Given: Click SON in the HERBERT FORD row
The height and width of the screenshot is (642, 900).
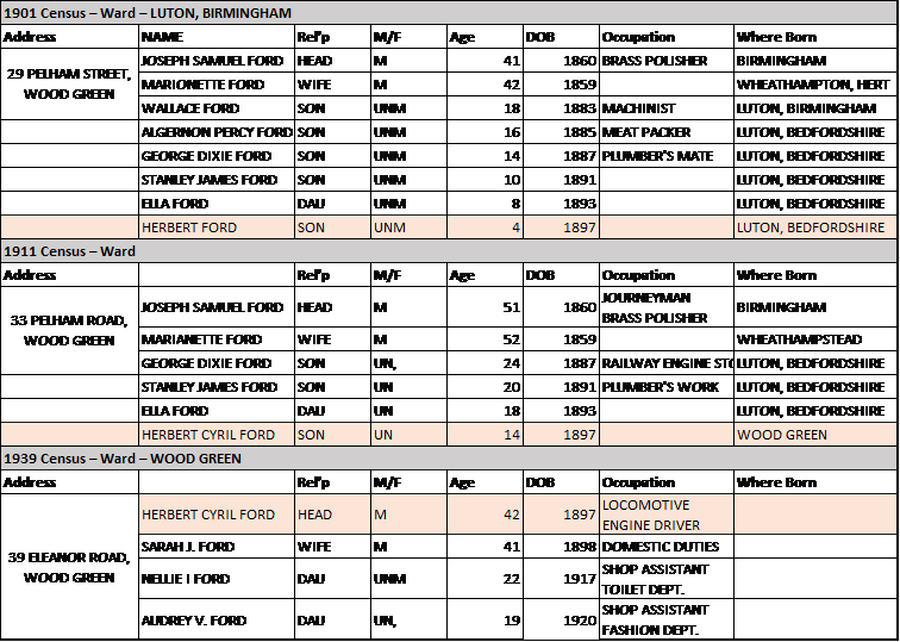Looking at the screenshot, I should pyautogui.click(x=331, y=227).
